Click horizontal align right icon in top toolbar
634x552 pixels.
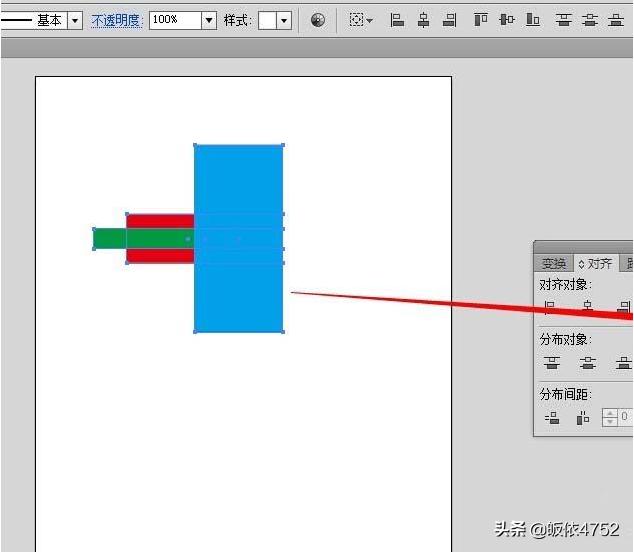(450, 19)
